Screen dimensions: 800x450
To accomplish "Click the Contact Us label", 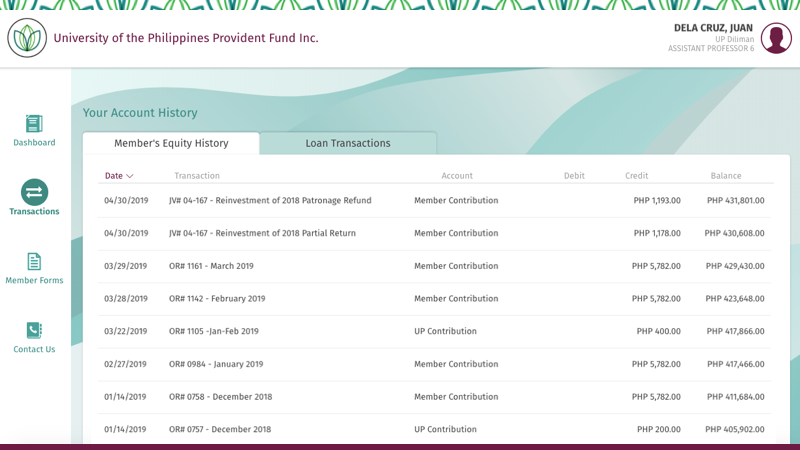I will tap(34, 349).
